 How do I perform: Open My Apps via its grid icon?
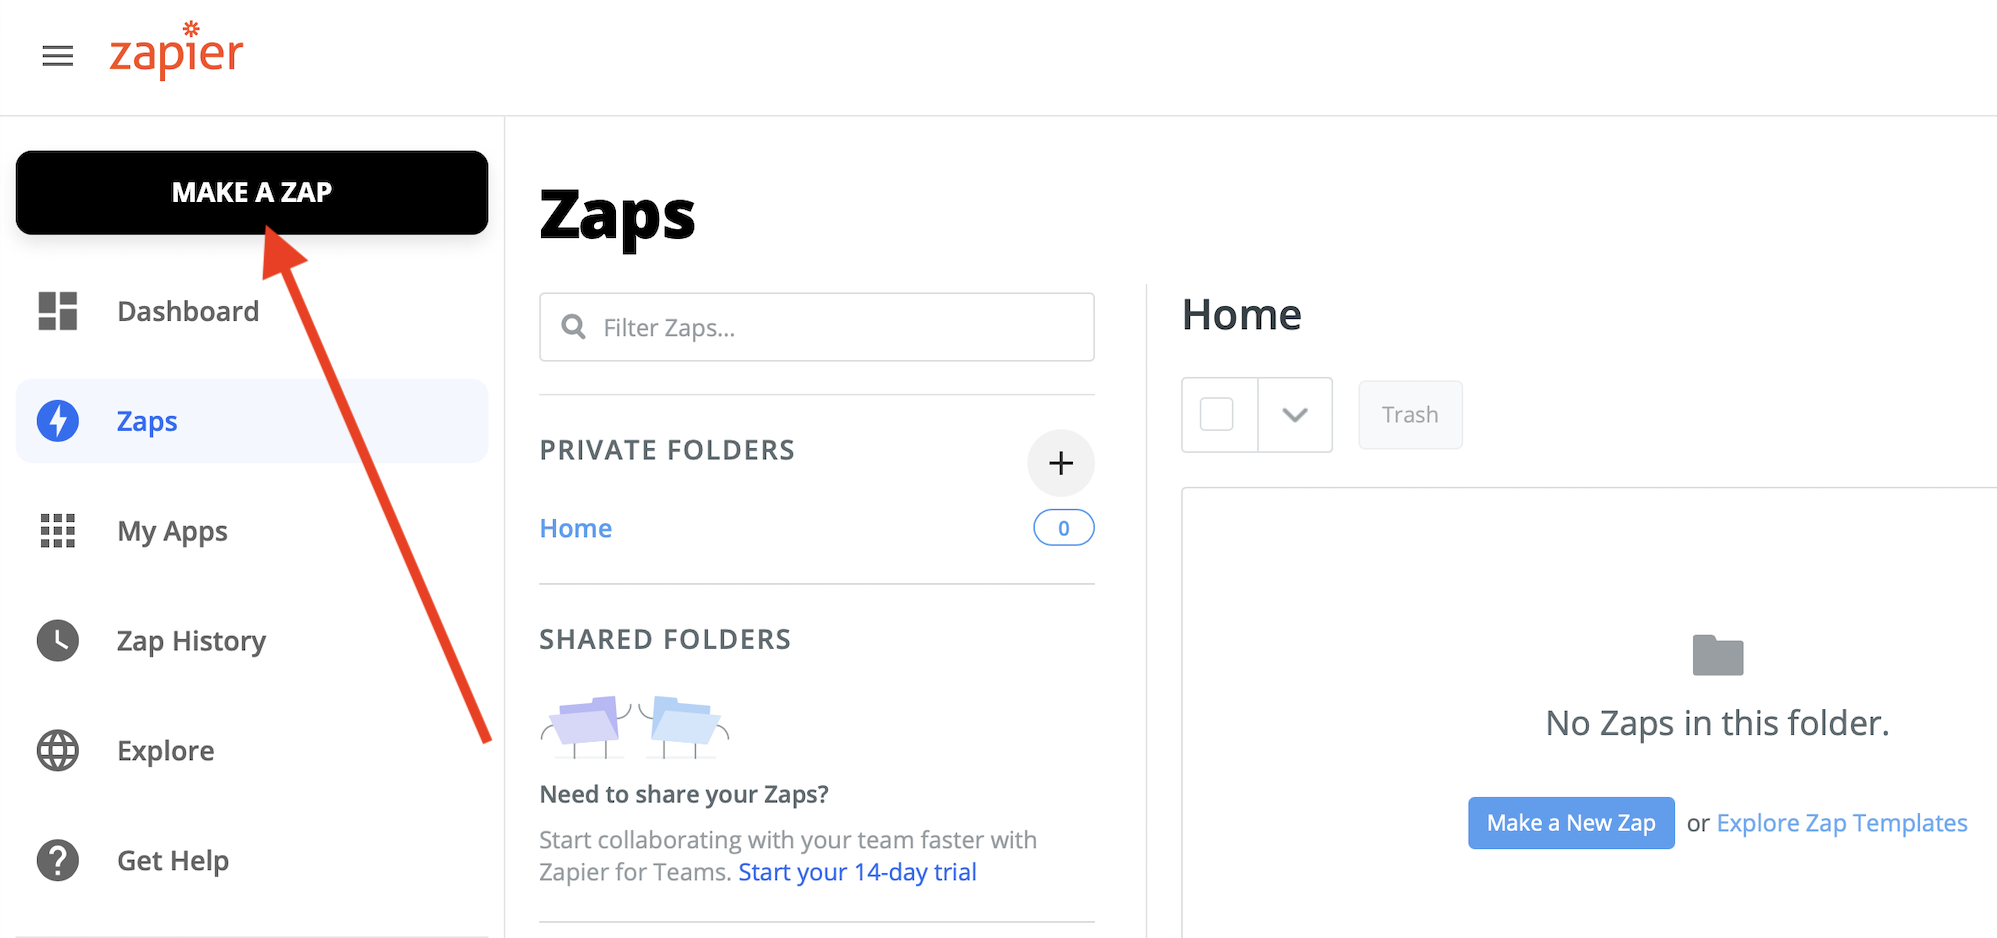(57, 531)
